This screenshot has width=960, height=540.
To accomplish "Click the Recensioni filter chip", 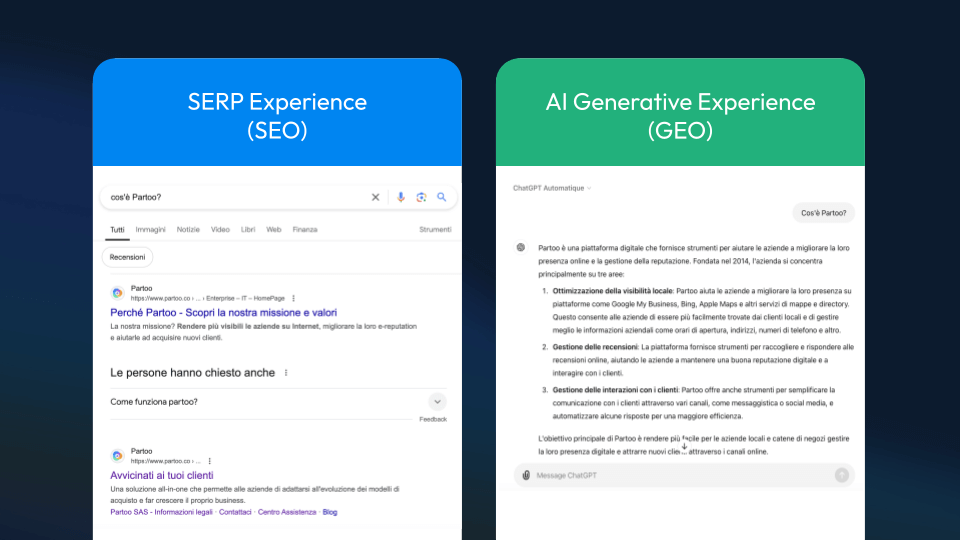I will click(127, 257).
